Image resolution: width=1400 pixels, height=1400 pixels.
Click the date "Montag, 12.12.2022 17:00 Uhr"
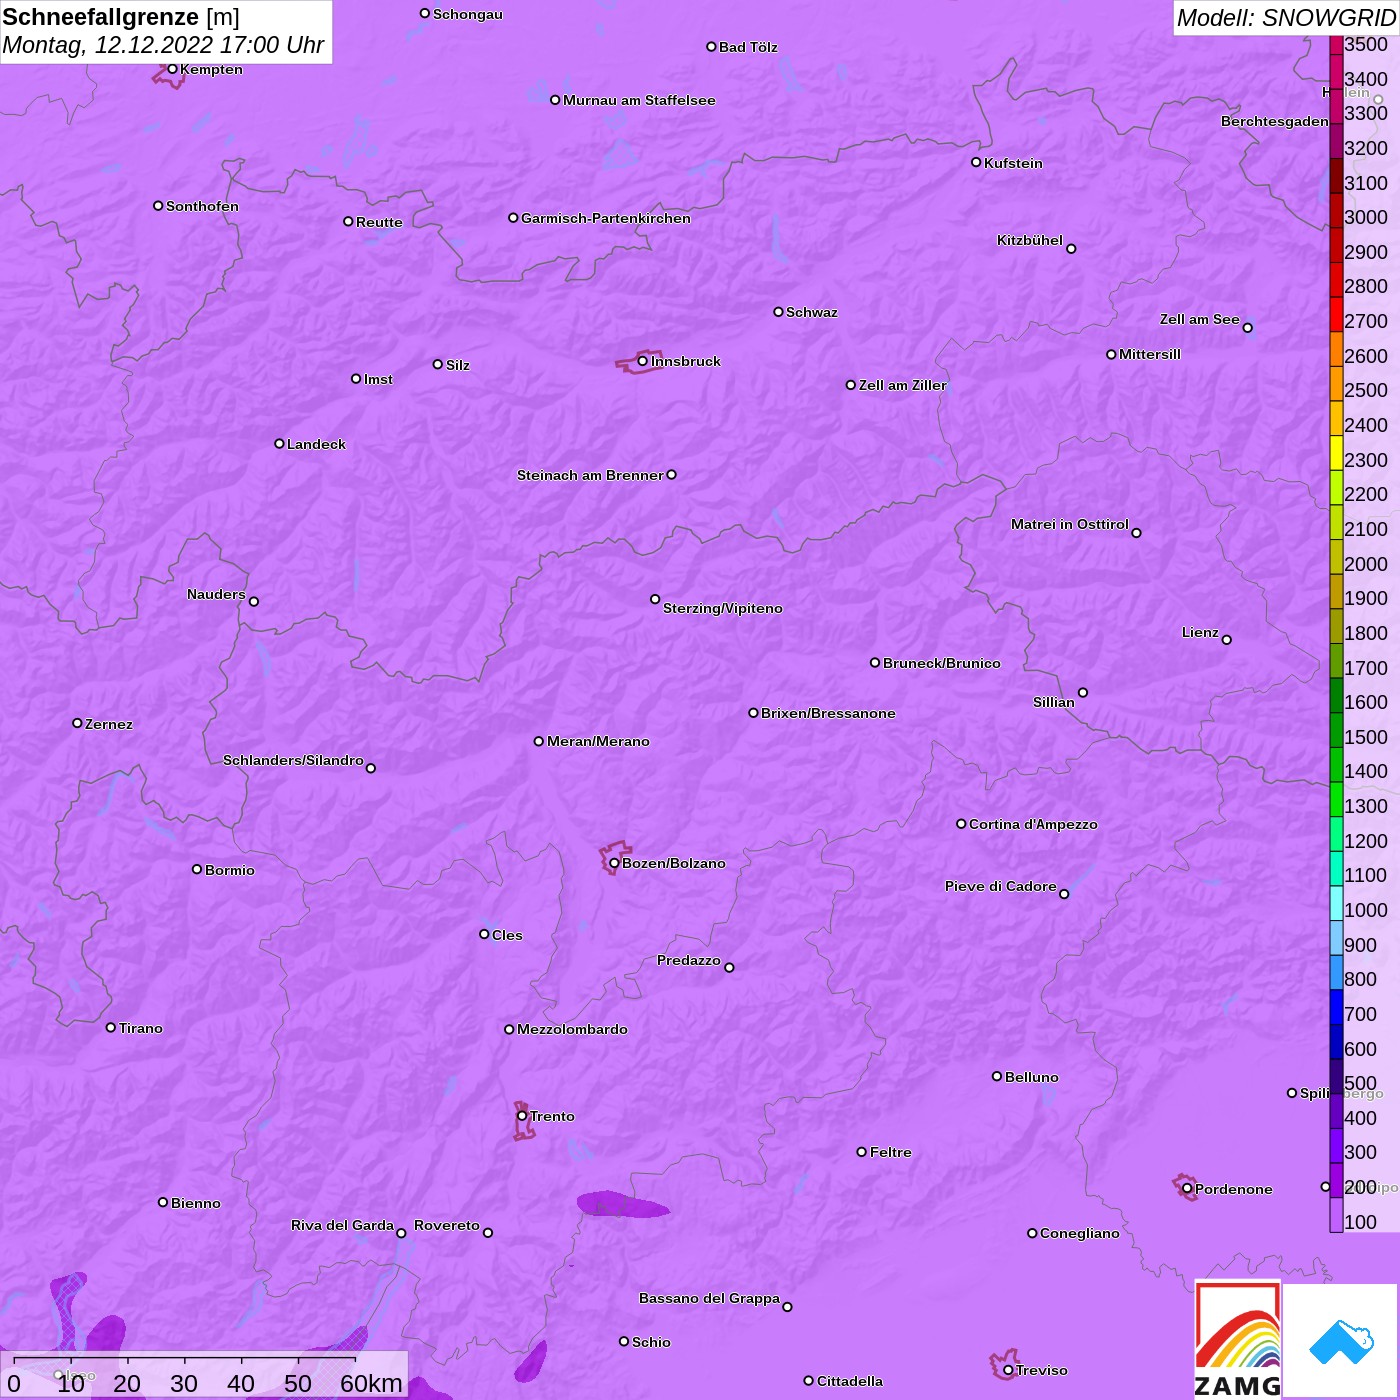163,45
